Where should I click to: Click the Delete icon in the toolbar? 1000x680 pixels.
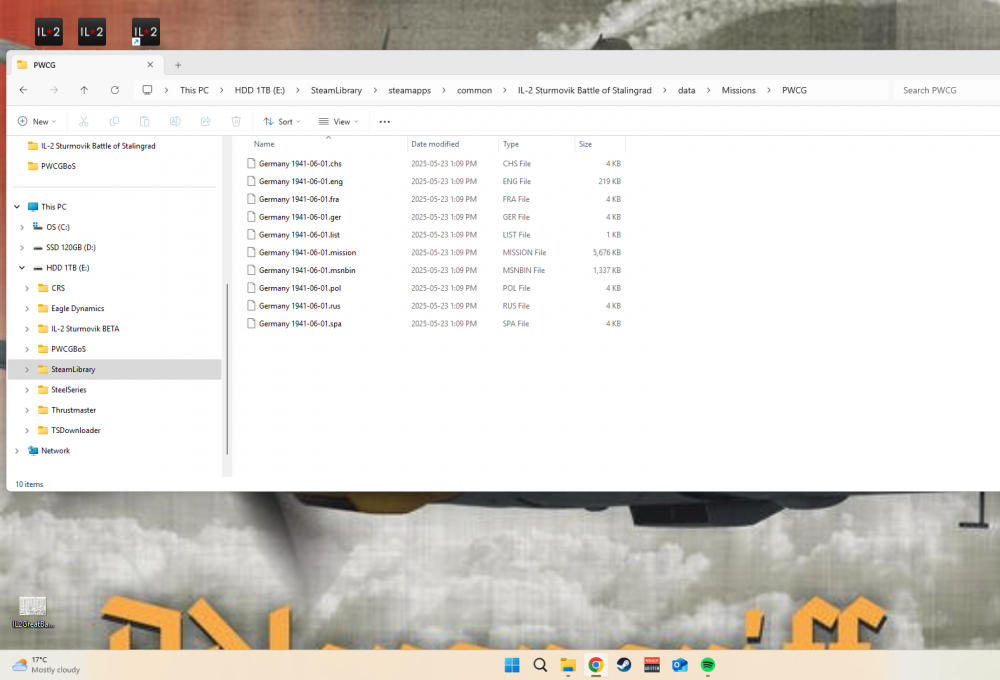(x=235, y=121)
